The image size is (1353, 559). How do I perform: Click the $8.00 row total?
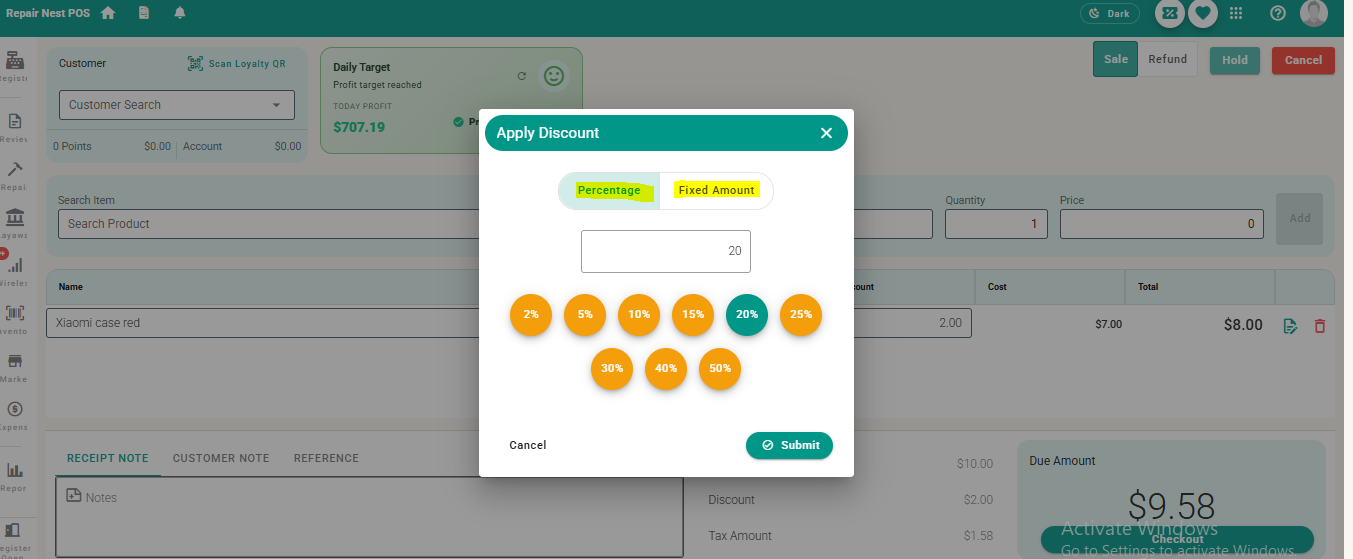pyautogui.click(x=1243, y=325)
